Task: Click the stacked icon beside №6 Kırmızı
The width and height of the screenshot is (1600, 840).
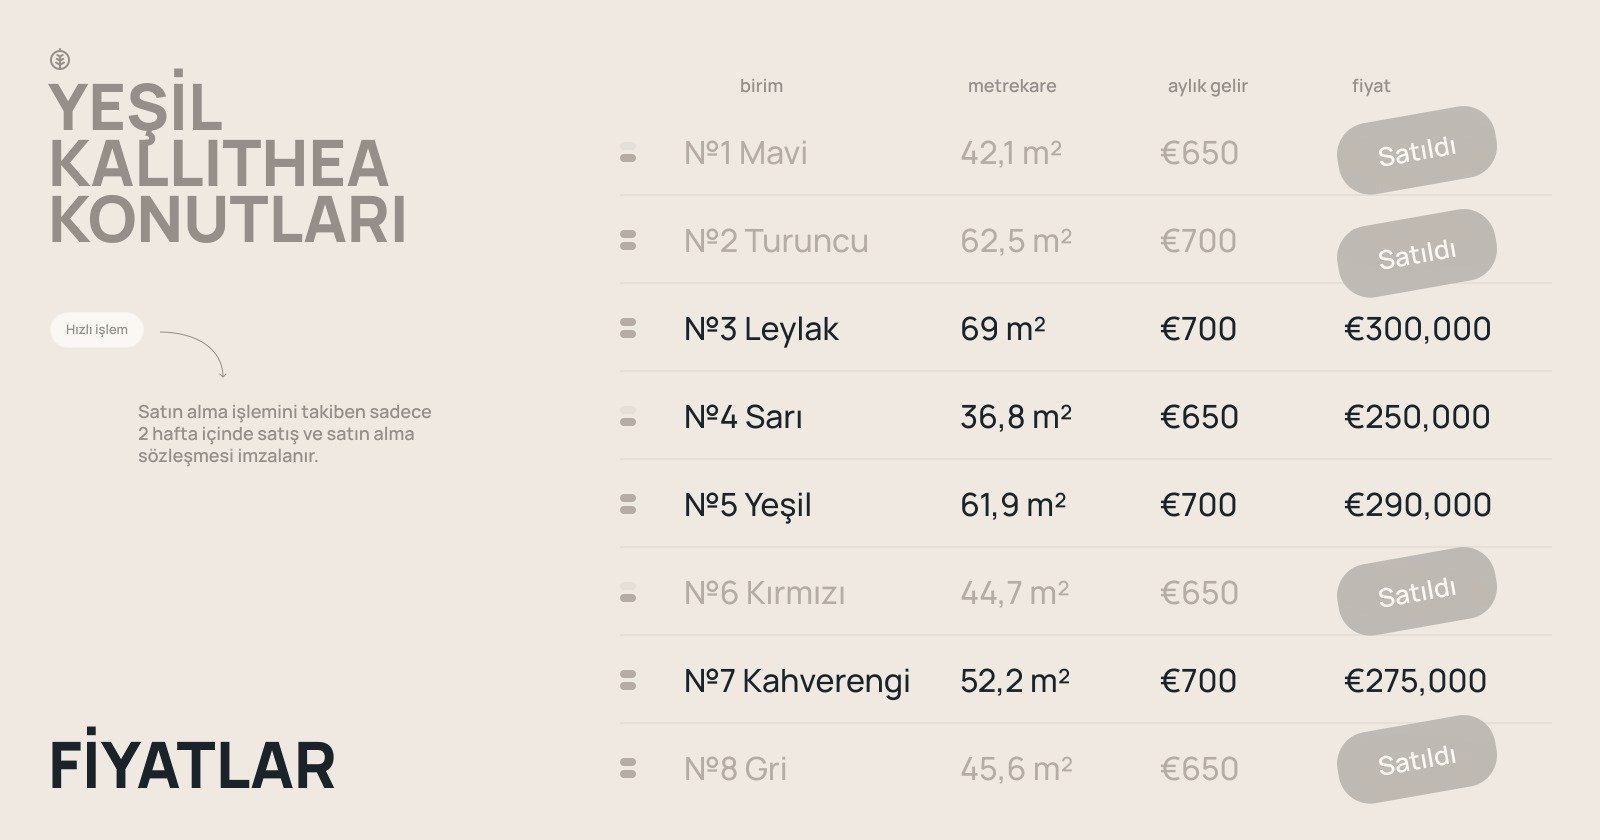Action: (x=628, y=592)
